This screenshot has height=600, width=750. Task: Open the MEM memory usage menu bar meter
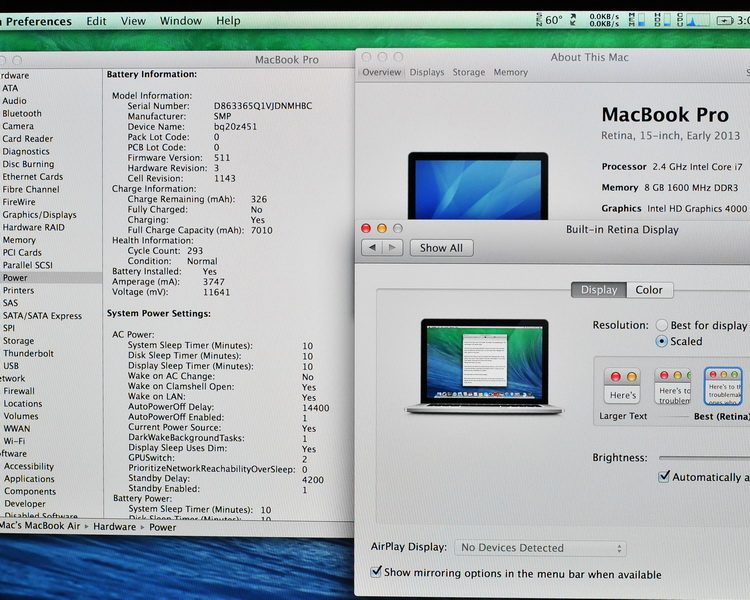[636, 20]
